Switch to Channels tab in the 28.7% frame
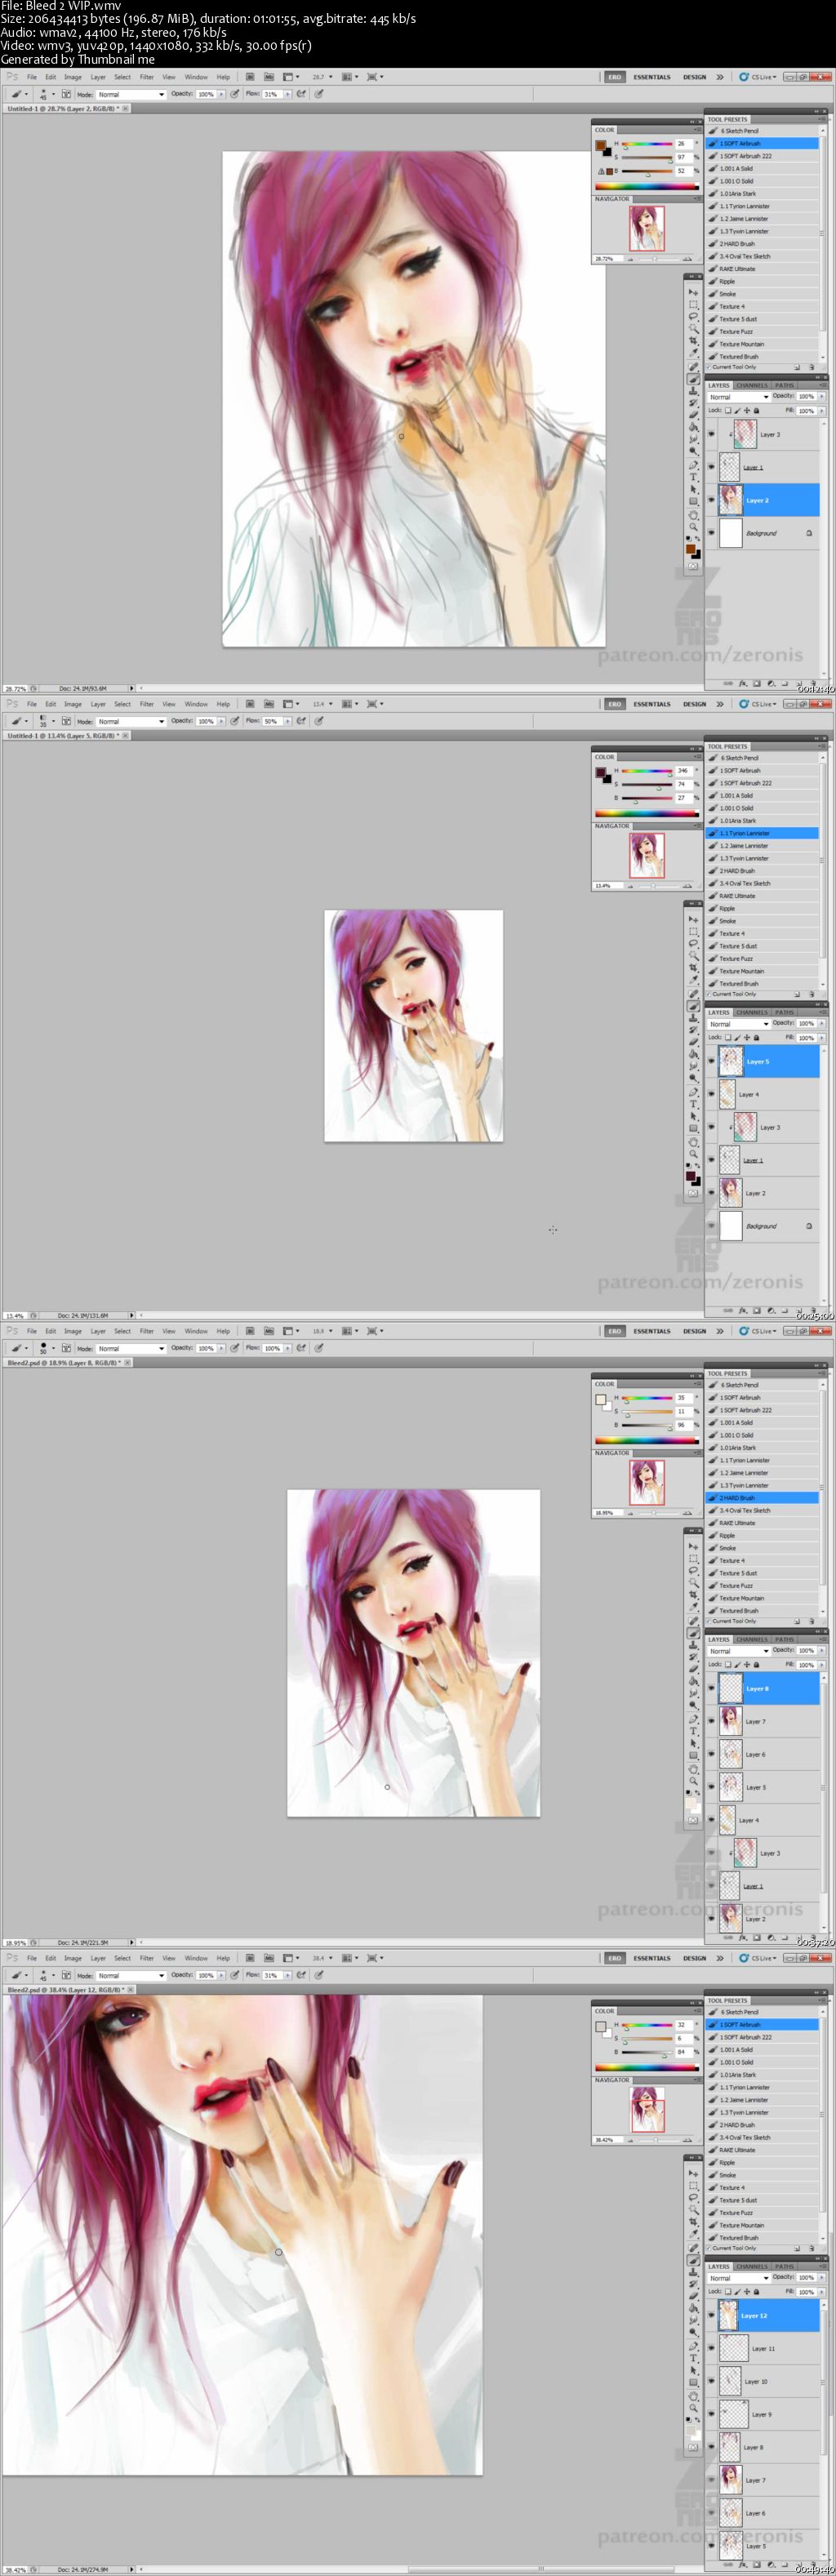 click(x=752, y=385)
